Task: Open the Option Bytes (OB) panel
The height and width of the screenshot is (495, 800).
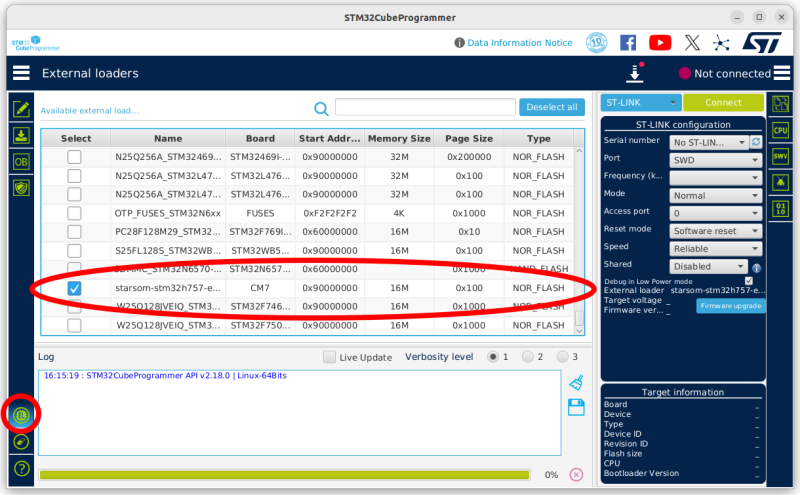Action: tap(21, 161)
